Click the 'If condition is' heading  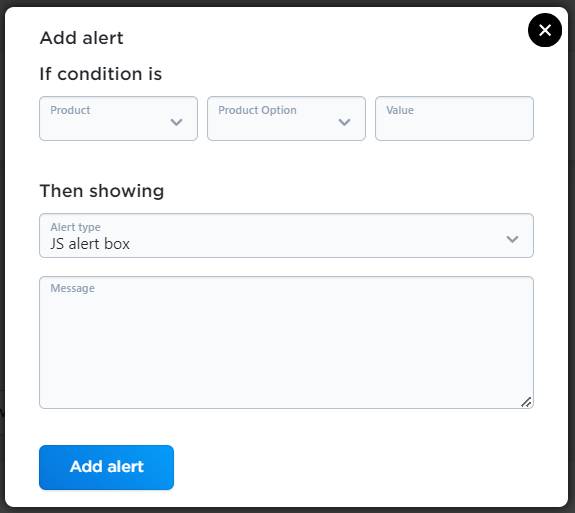coord(100,74)
